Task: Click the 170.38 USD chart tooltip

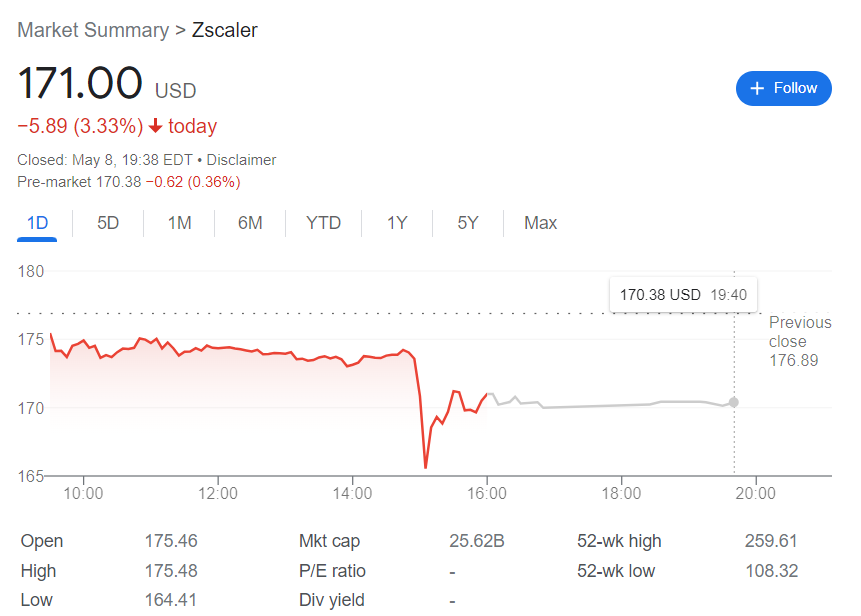Action: tap(683, 295)
